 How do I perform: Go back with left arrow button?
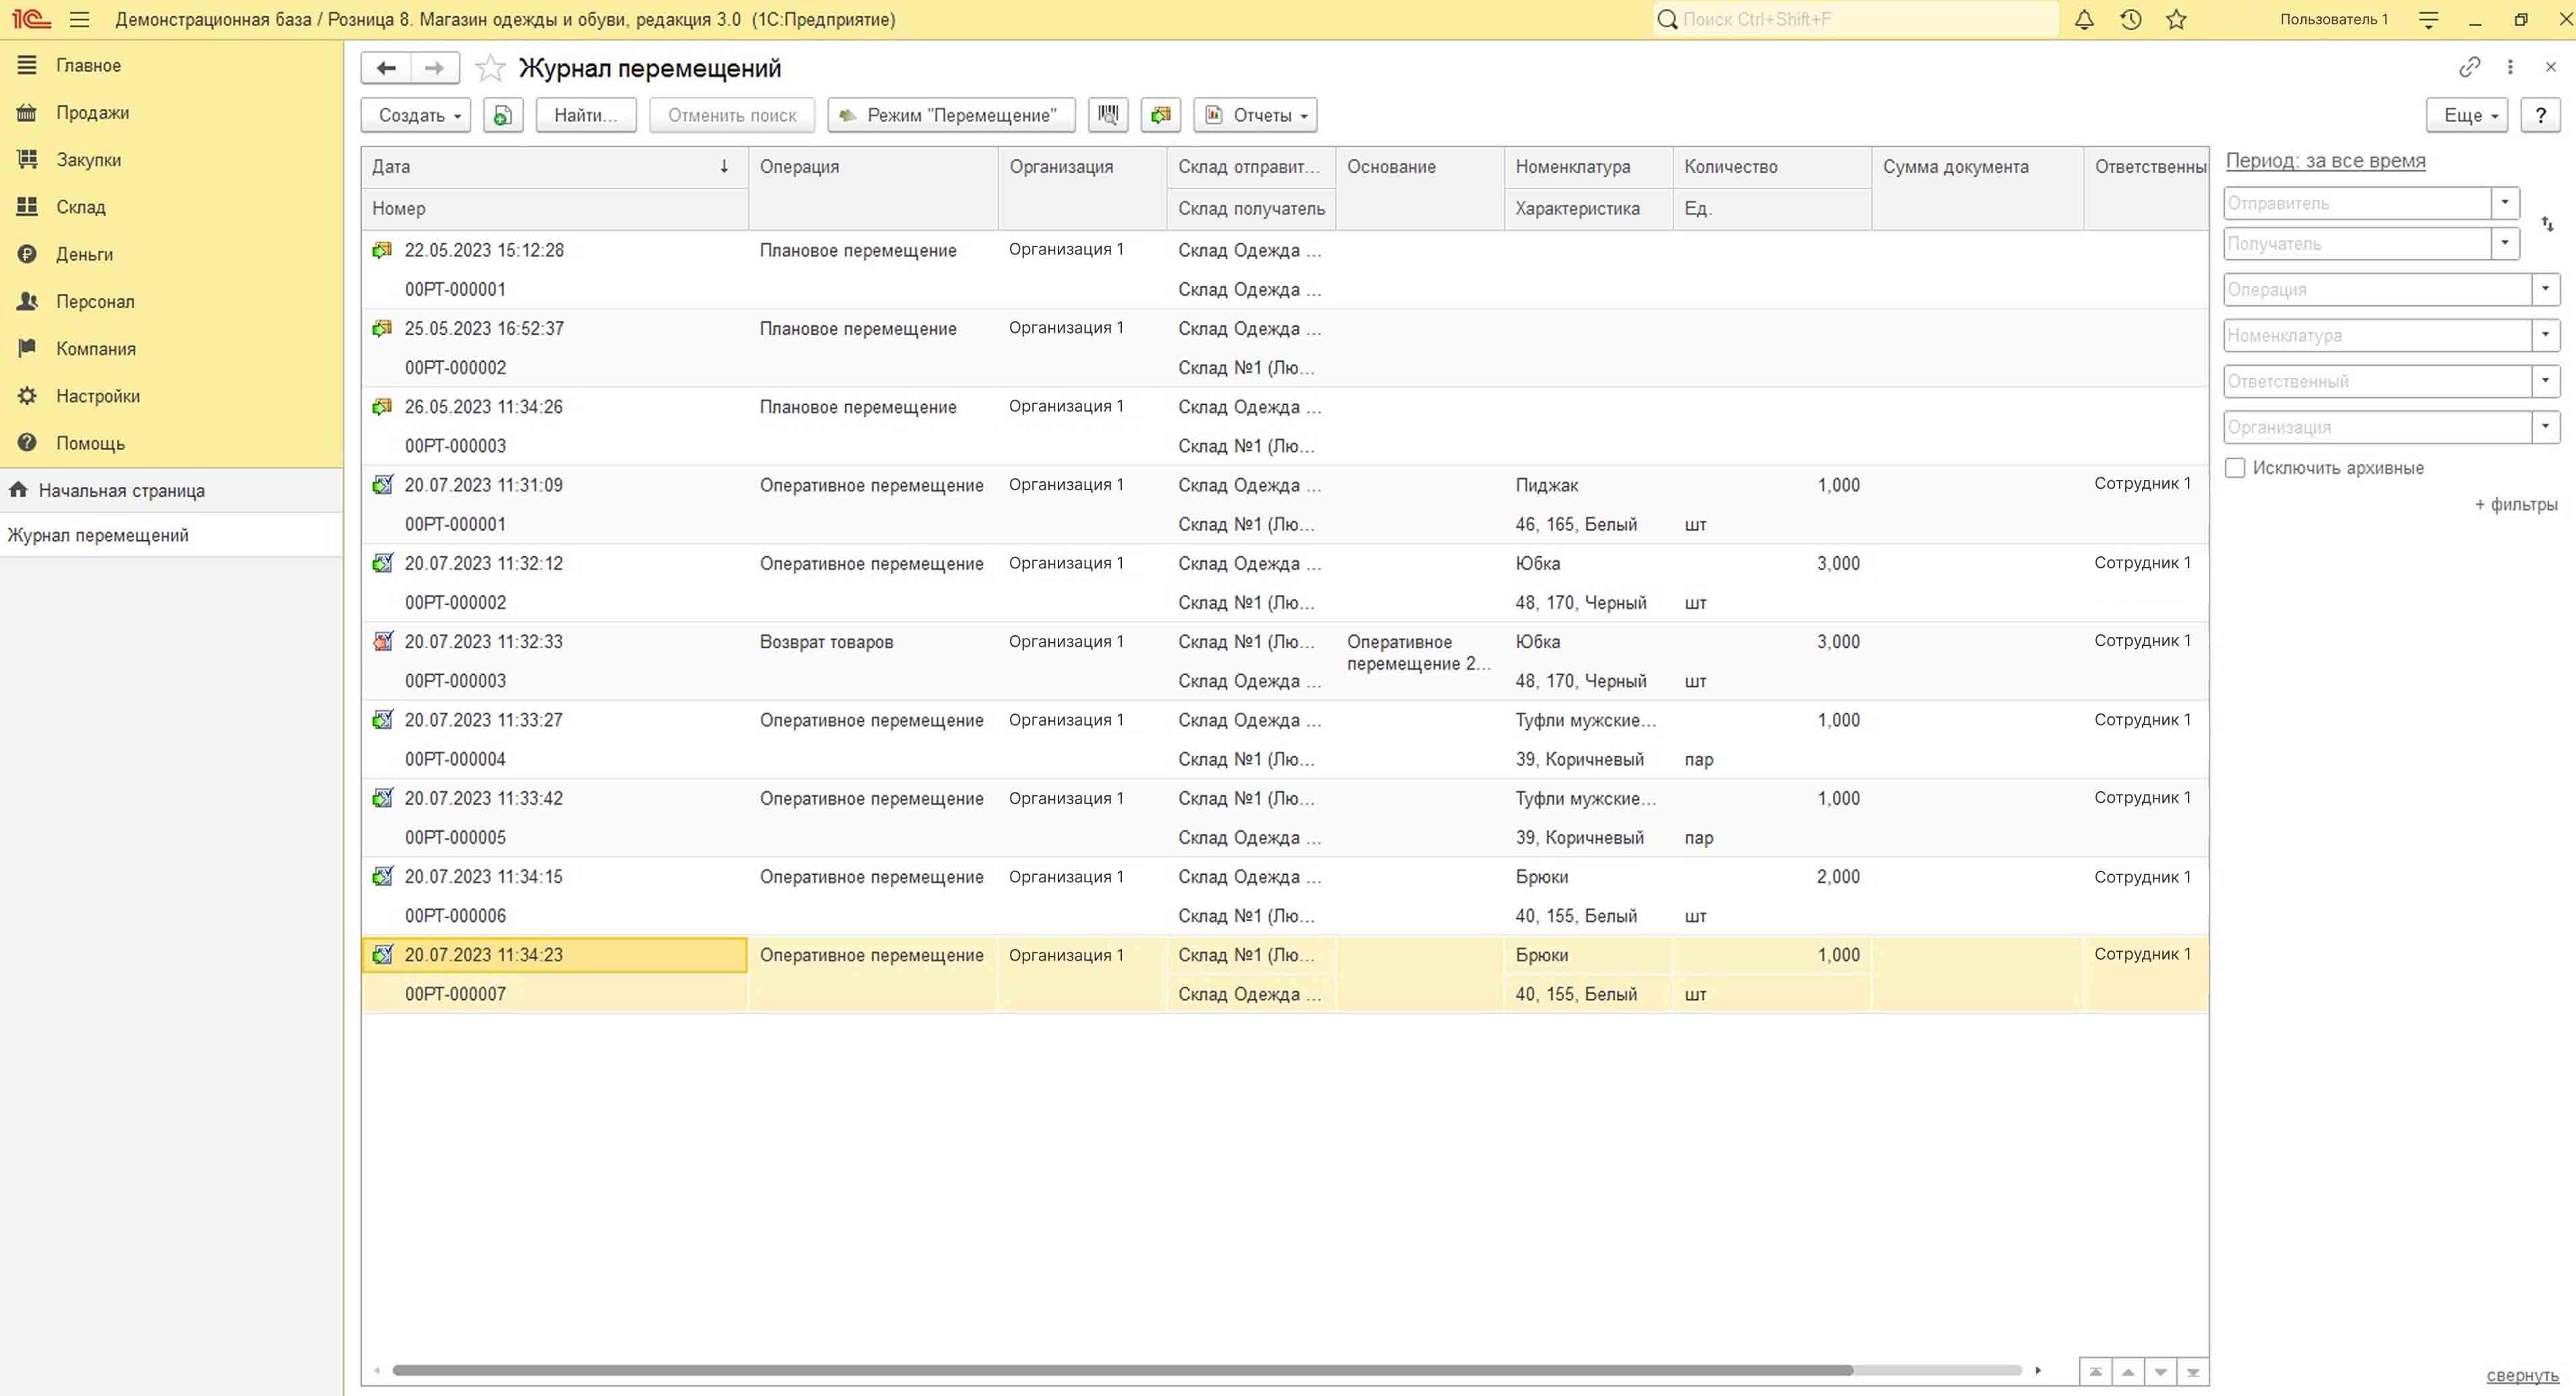coord(386,68)
